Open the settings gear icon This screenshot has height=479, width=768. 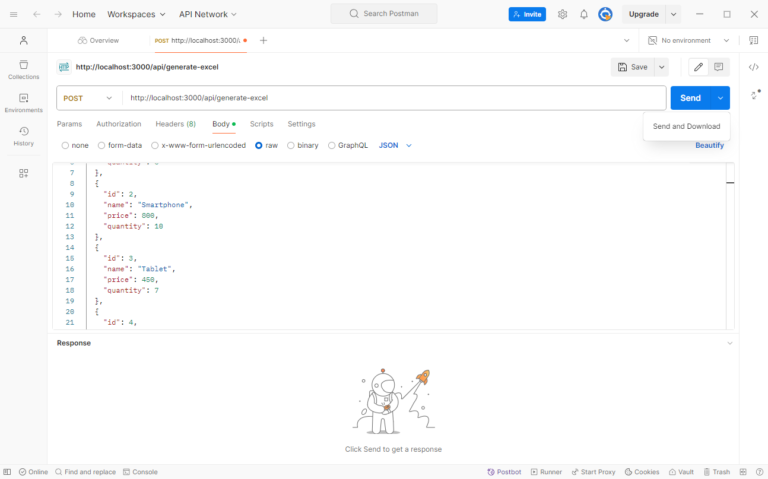562,15
